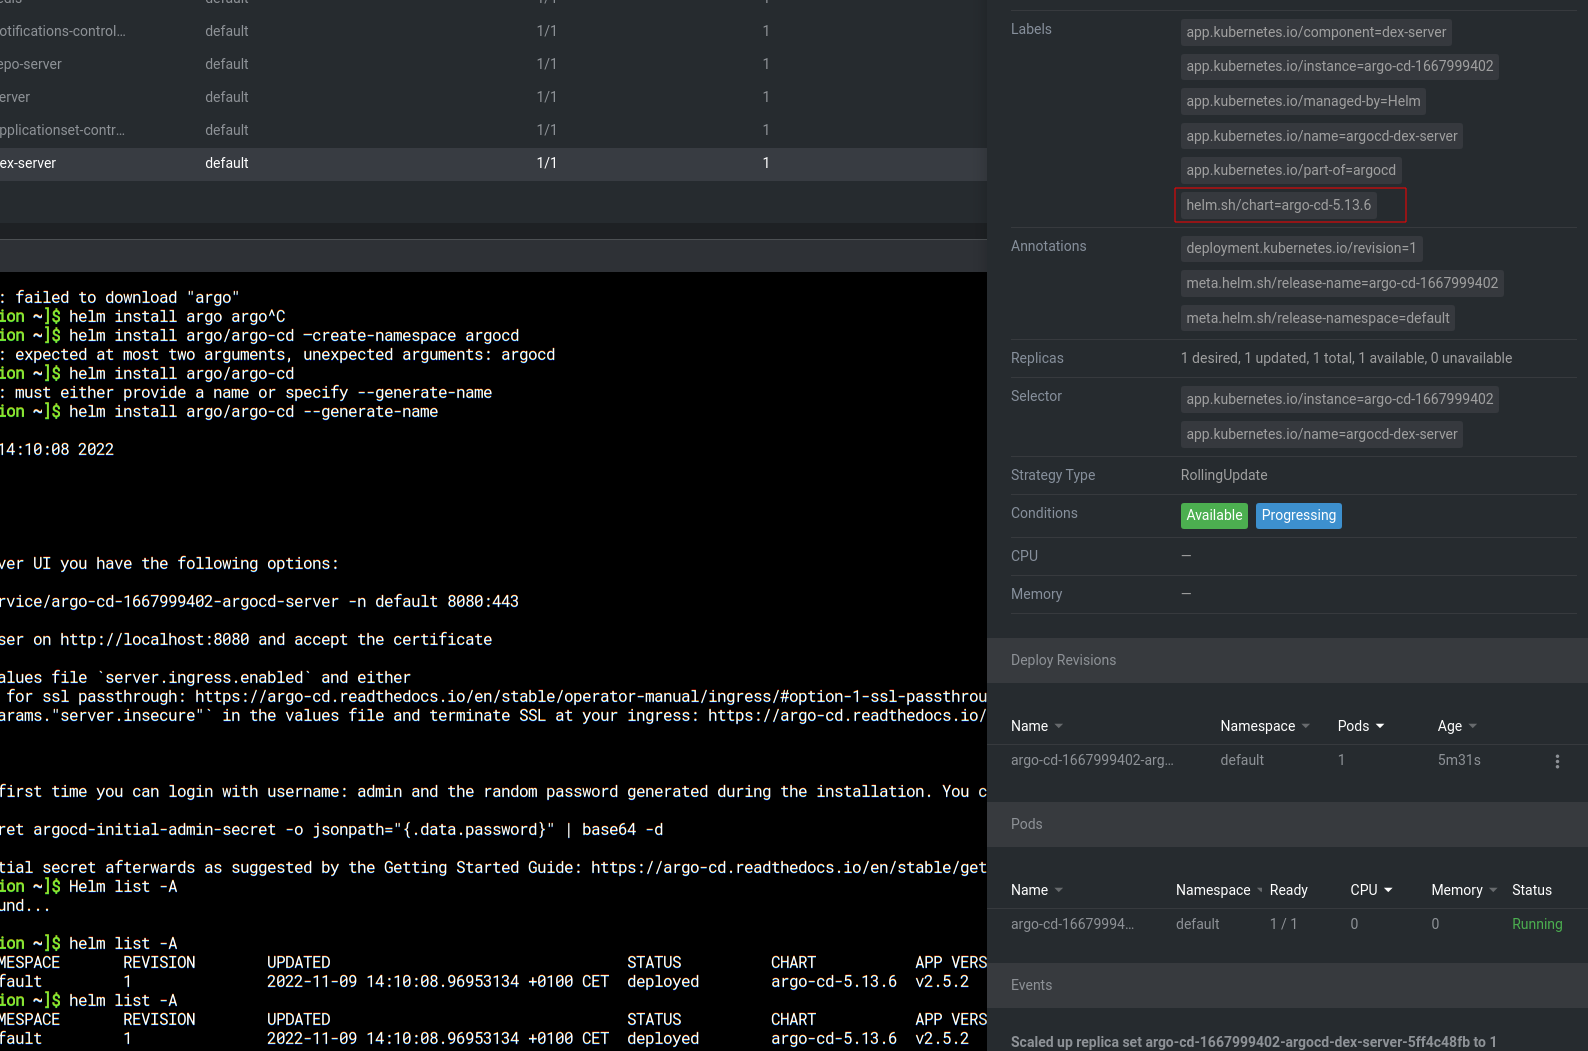Select the otifications-control... deployment row
Screen dimensions: 1588x1051
tap(493, 31)
